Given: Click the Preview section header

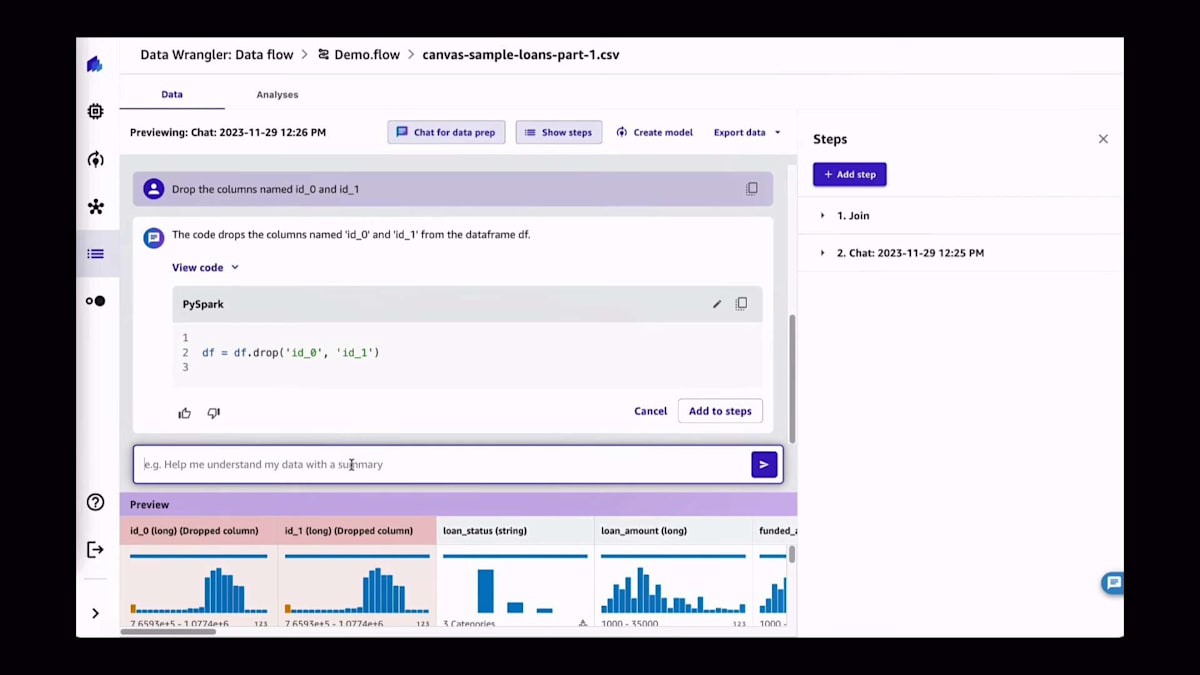Looking at the screenshot, I should (458, 504).
